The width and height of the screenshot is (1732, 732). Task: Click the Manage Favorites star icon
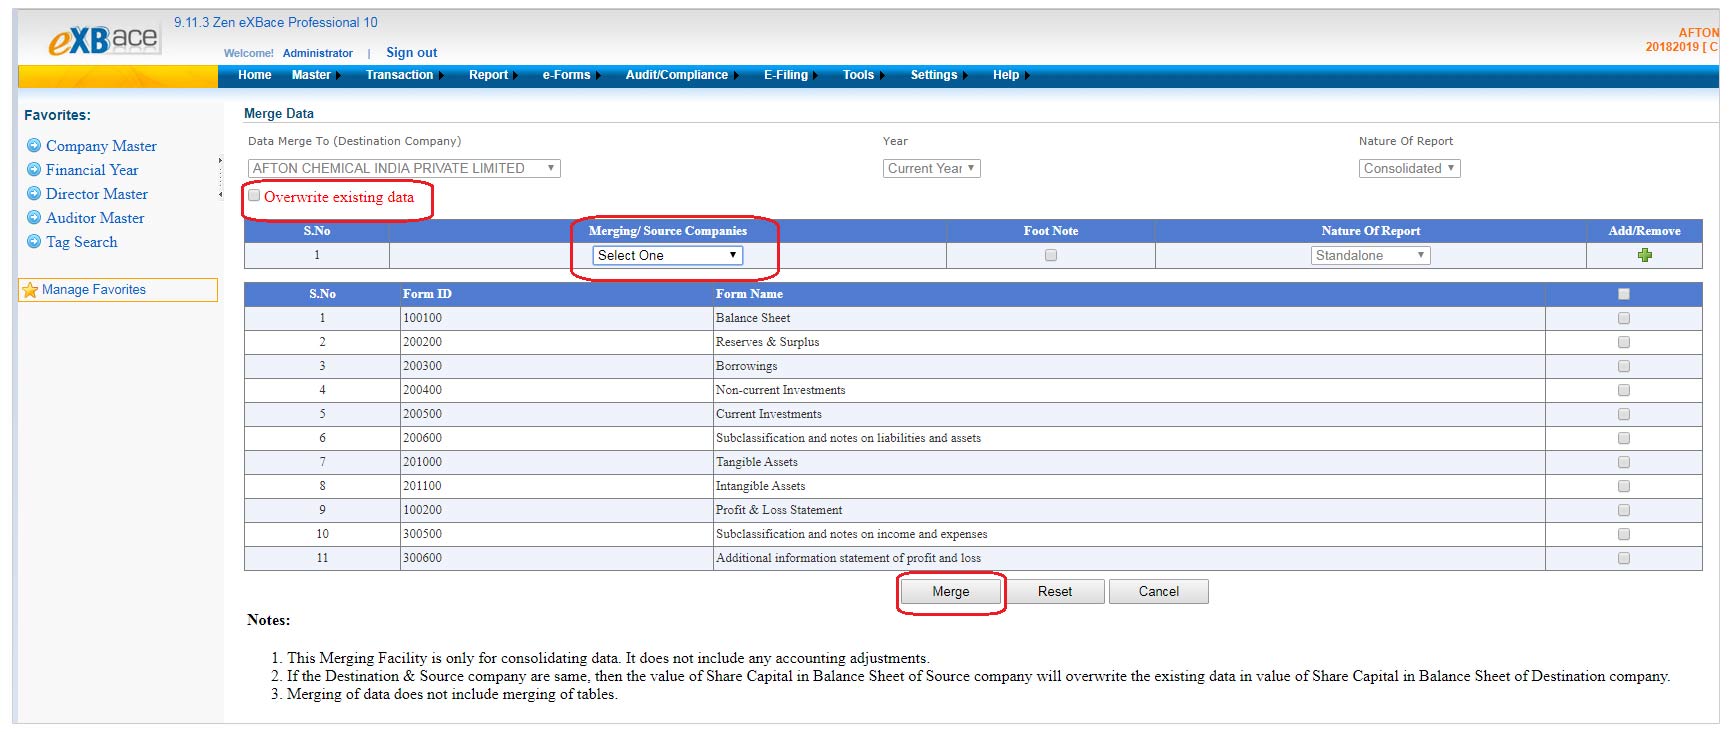tap(30, 290)
